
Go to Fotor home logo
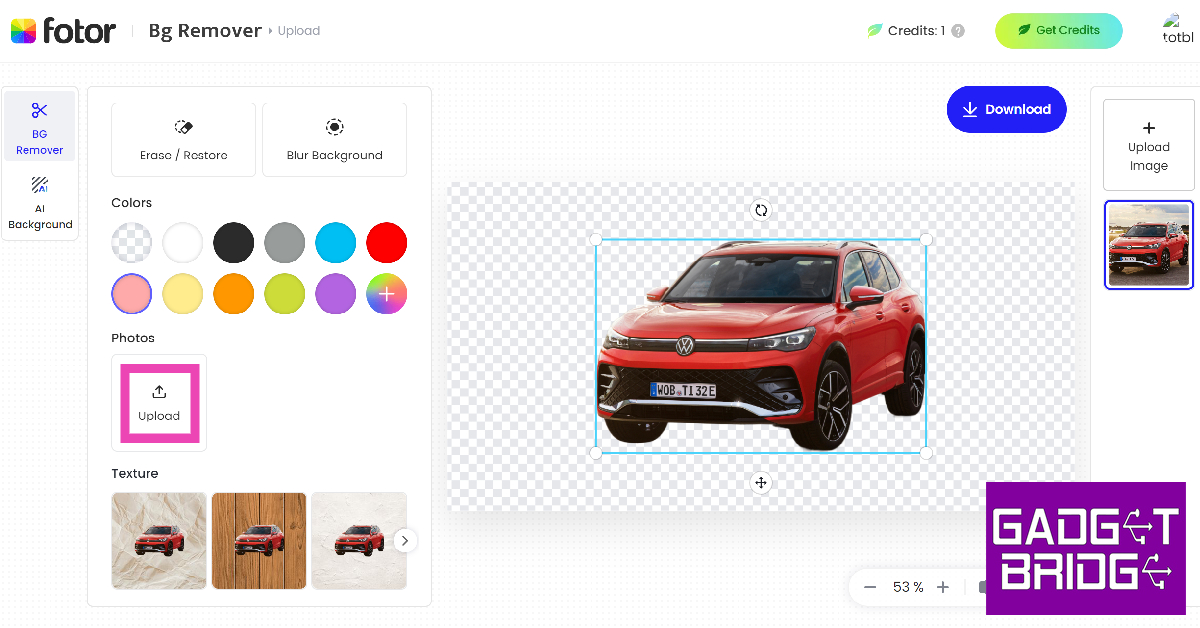[63, 31]
